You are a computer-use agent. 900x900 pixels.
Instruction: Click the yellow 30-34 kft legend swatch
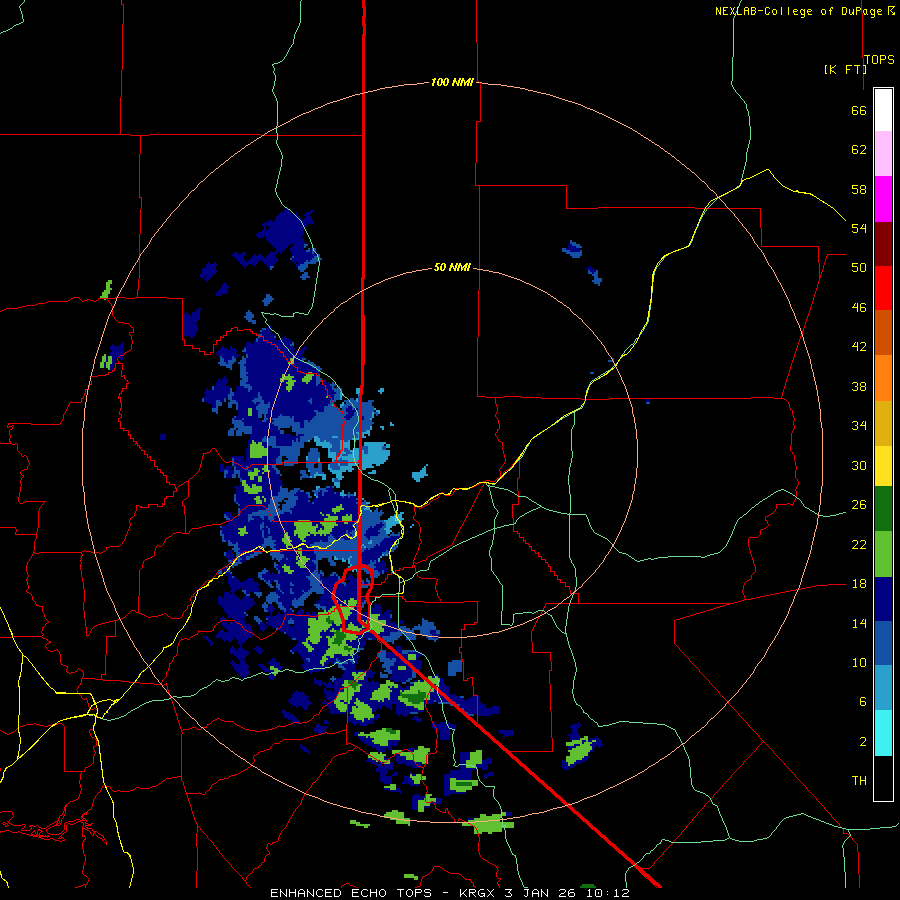[x=883, y=466]
